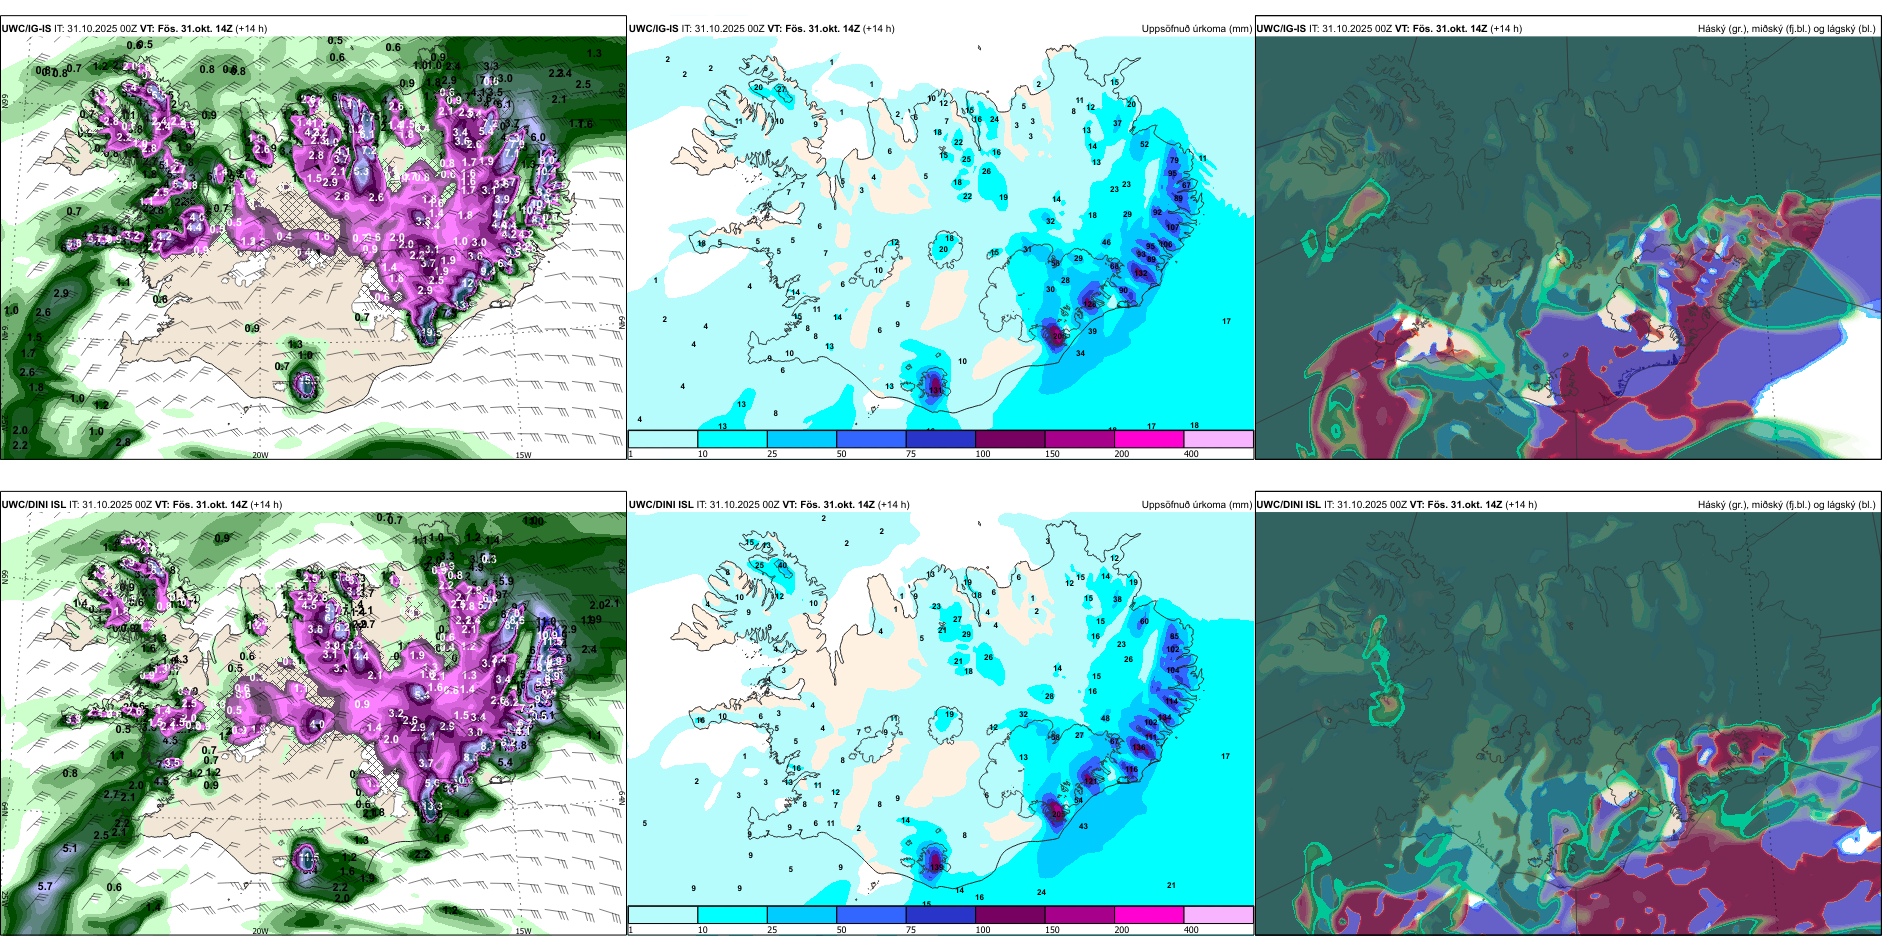
Task: Click the 150–200 mm swatch in the UWC/DINI ISL legend
Action: (x=1080, y=915)
